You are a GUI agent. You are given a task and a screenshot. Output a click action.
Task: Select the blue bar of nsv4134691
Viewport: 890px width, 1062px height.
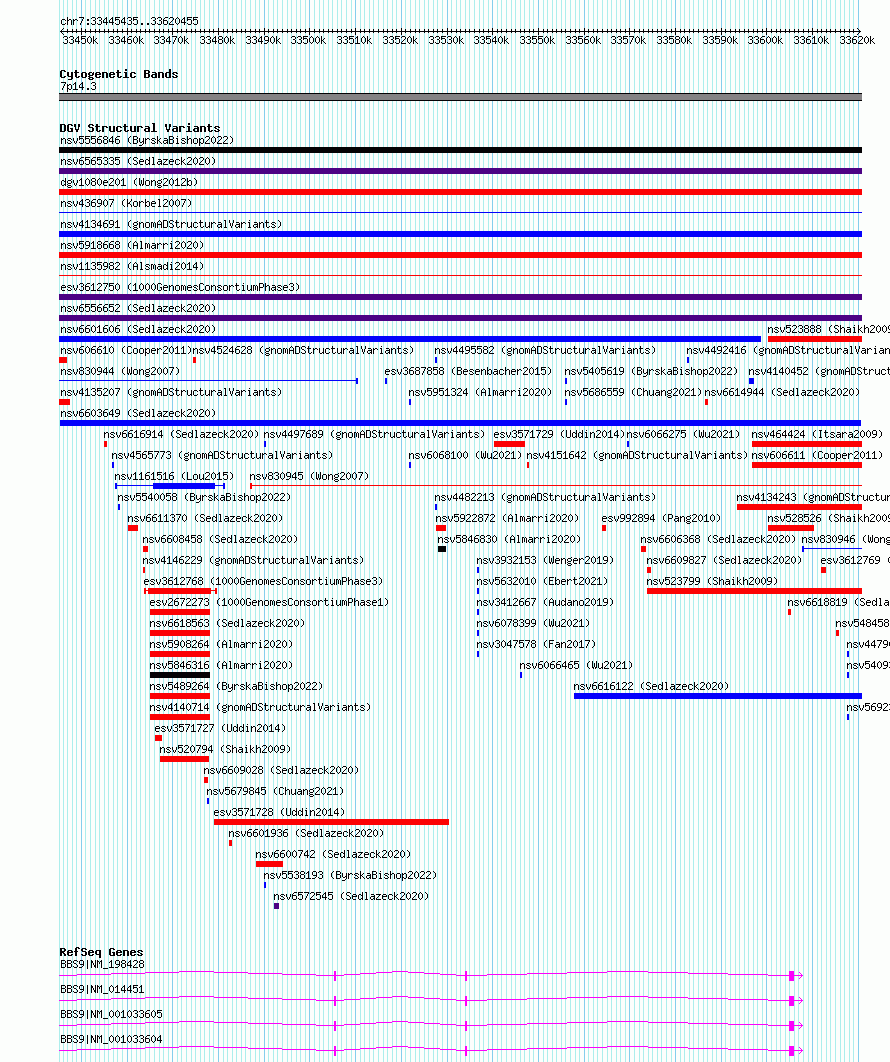click(461, 234)
